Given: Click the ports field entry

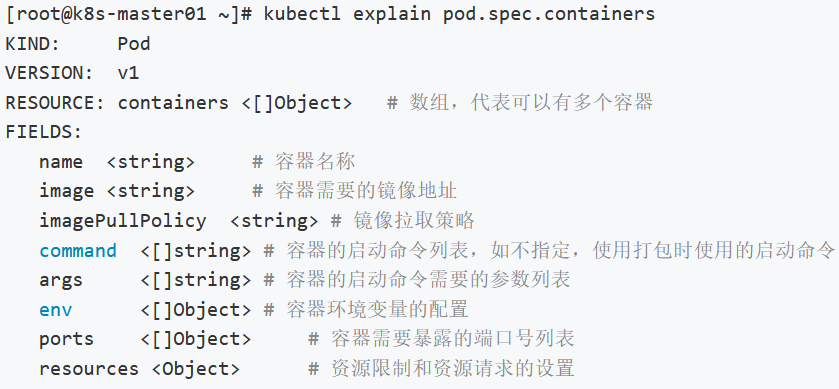Looking at the screenshot, I should (145, 339).
